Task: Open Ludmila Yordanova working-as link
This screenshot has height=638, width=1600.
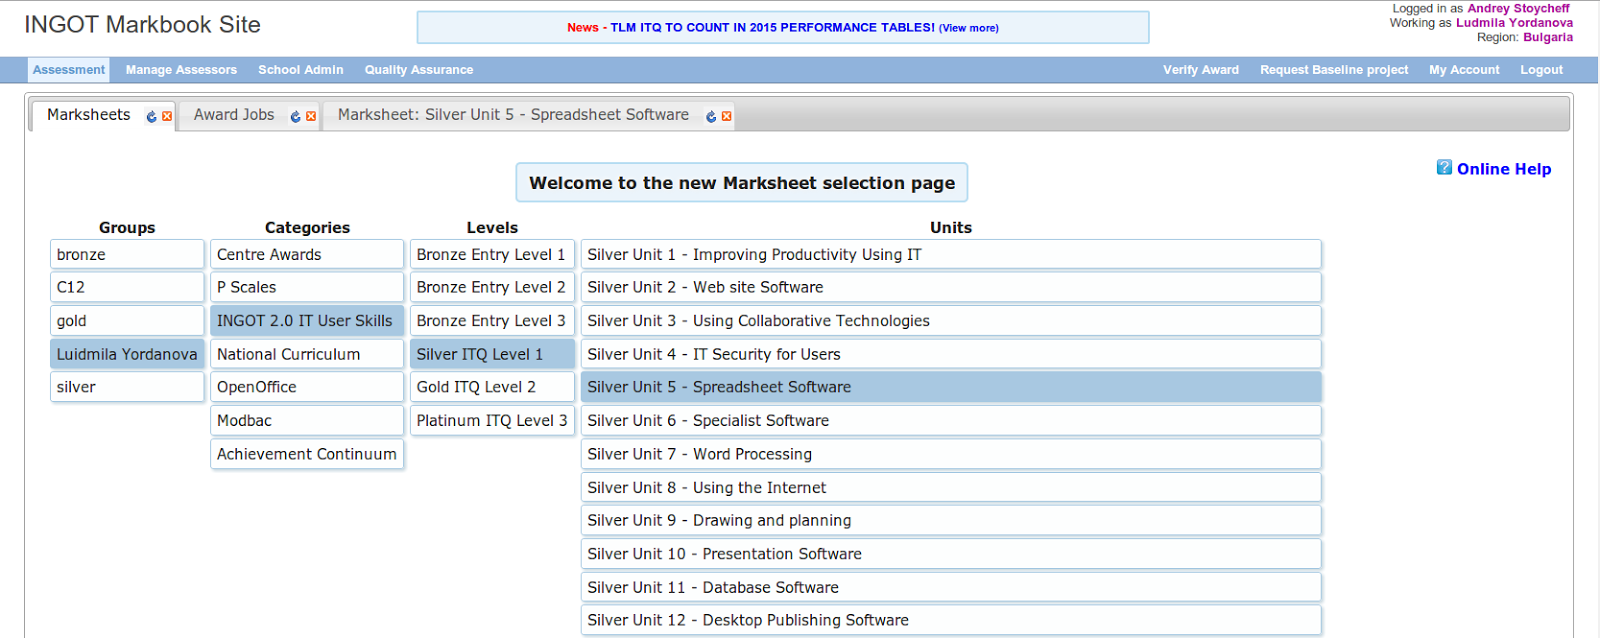Action: point(1514,22)
